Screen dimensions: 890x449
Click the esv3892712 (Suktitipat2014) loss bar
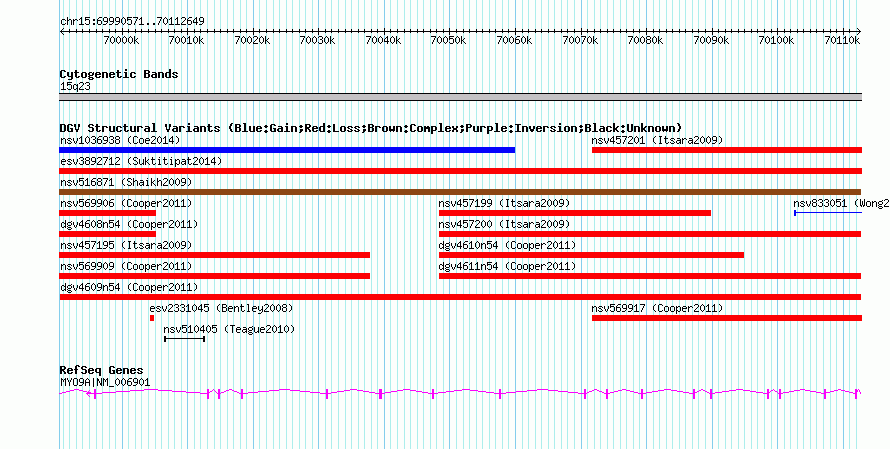click(x=460, y=171)
